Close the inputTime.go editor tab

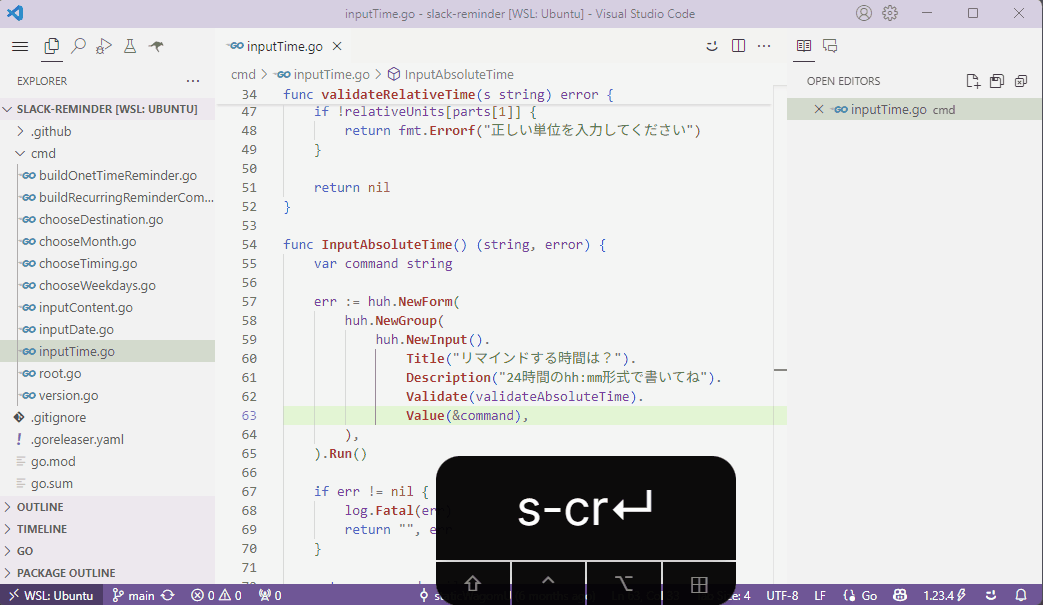pyautogui.click(x=337, y=46)
